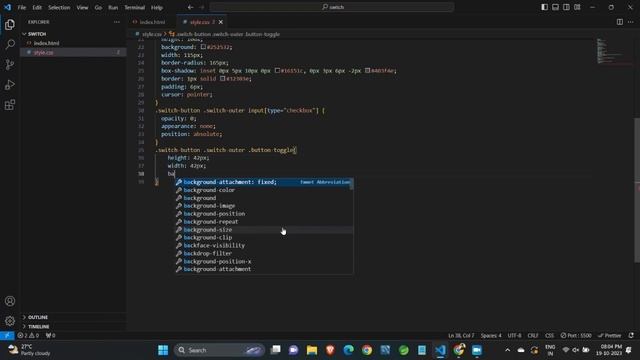Open the Terminal menu

click(135, 7)
